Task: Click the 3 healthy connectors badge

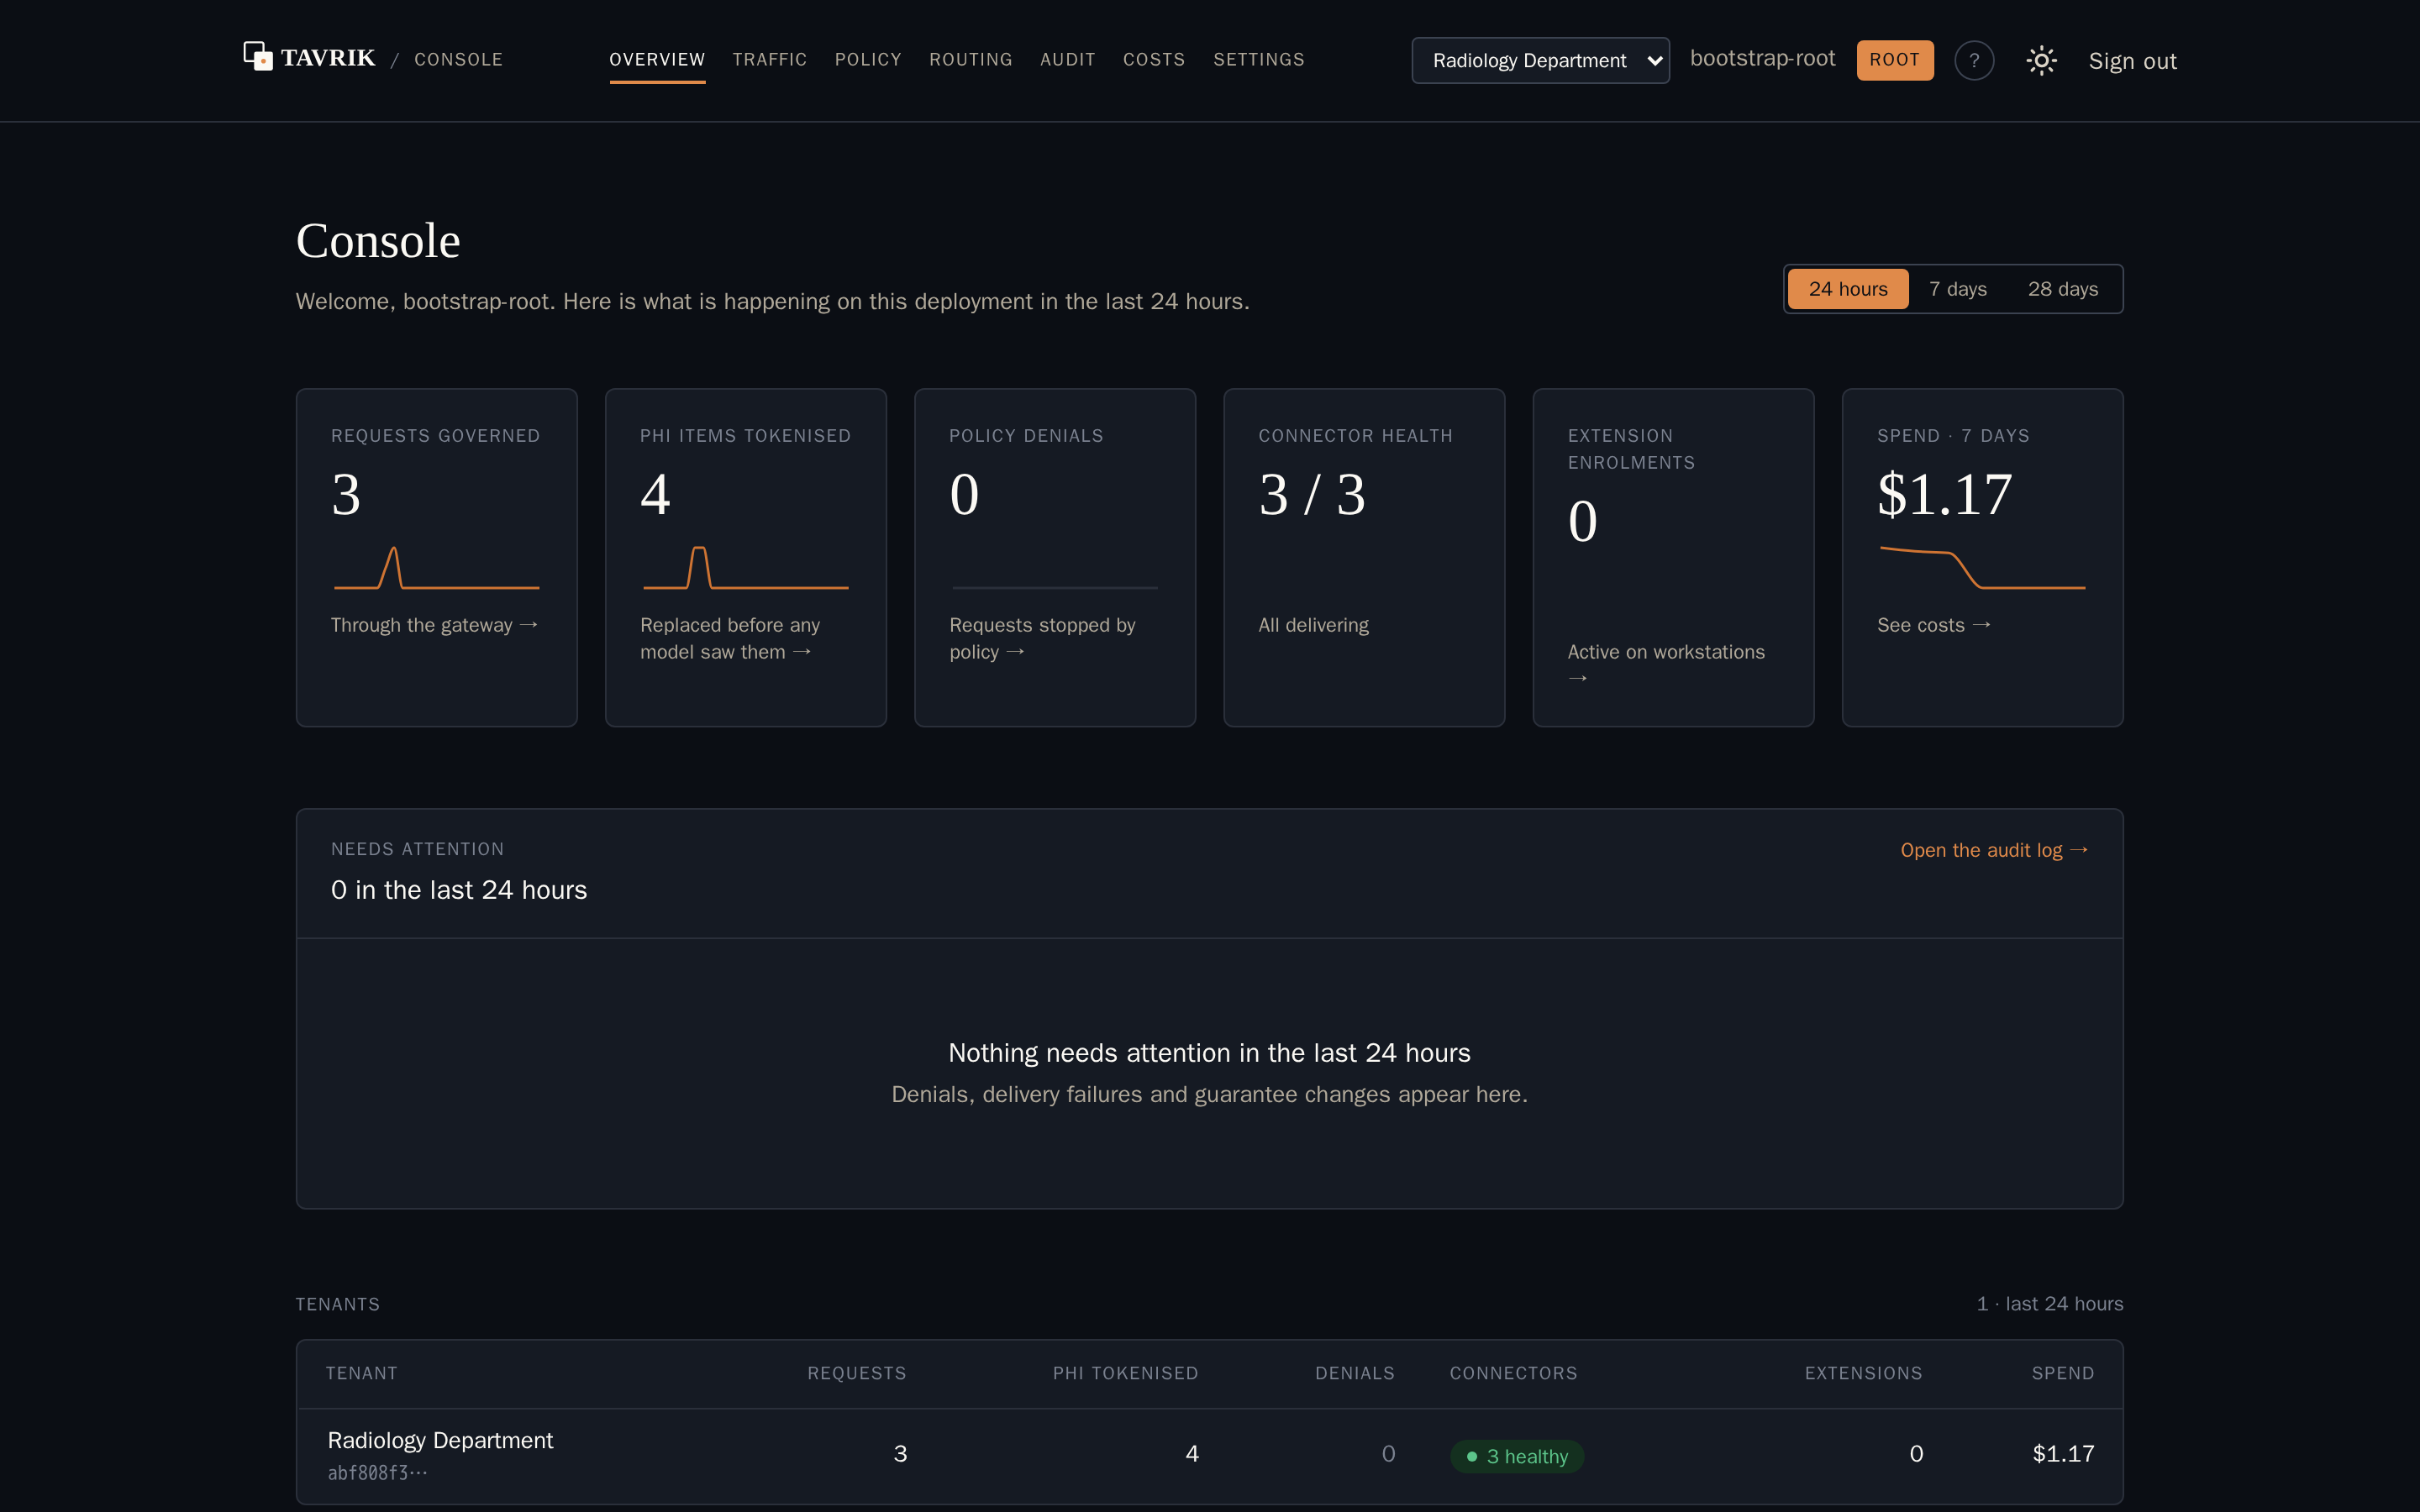Action: 1517,1456
